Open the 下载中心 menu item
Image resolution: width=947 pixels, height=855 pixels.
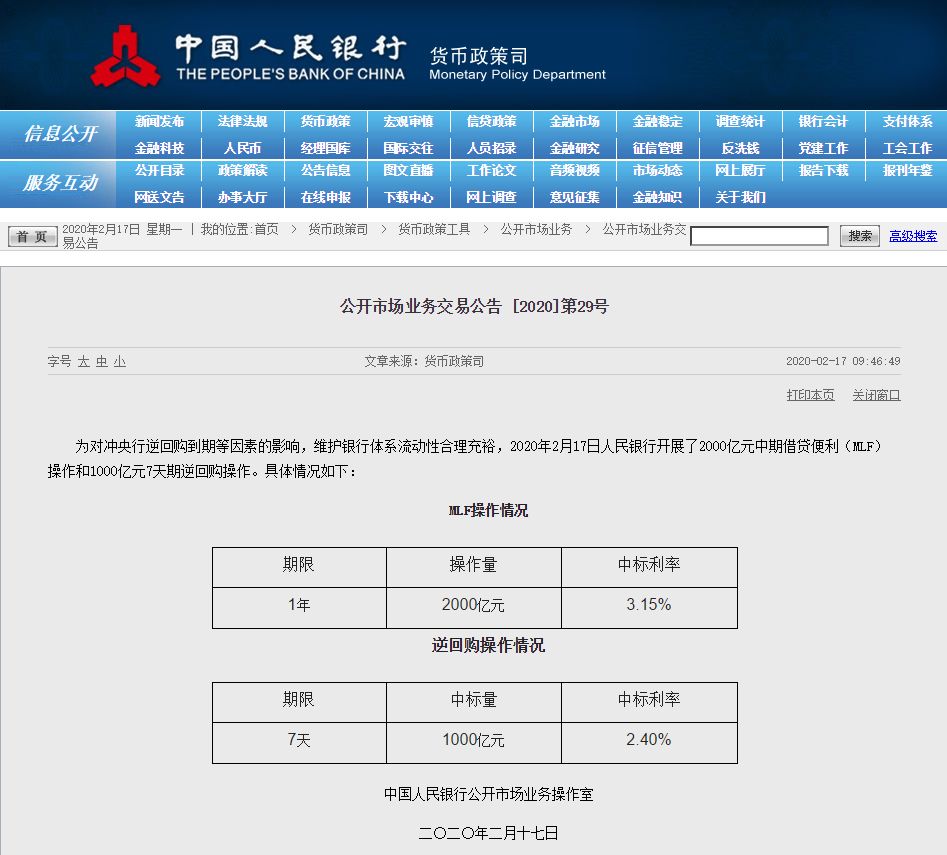pyautogui.click(x=409, y=196)
